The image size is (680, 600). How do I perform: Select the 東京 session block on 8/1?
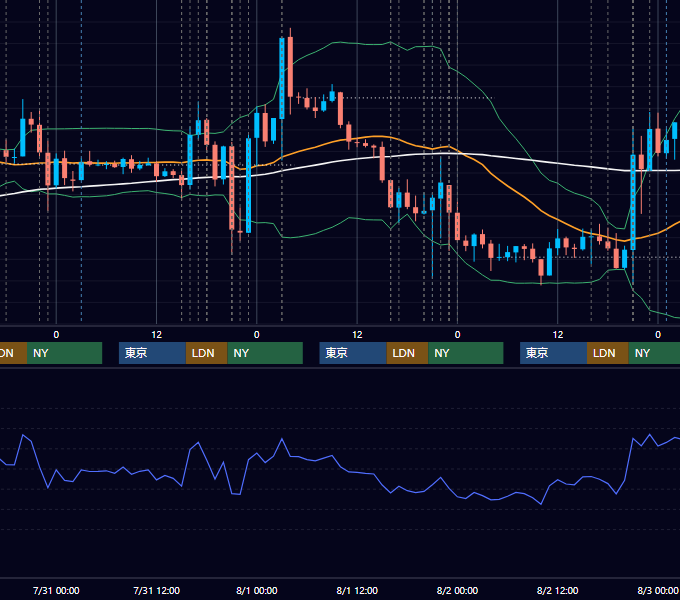[x=353, y=353]
